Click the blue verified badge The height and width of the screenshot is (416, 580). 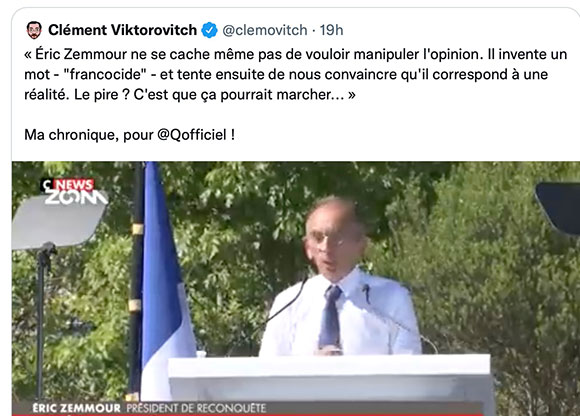coord(209,30)
